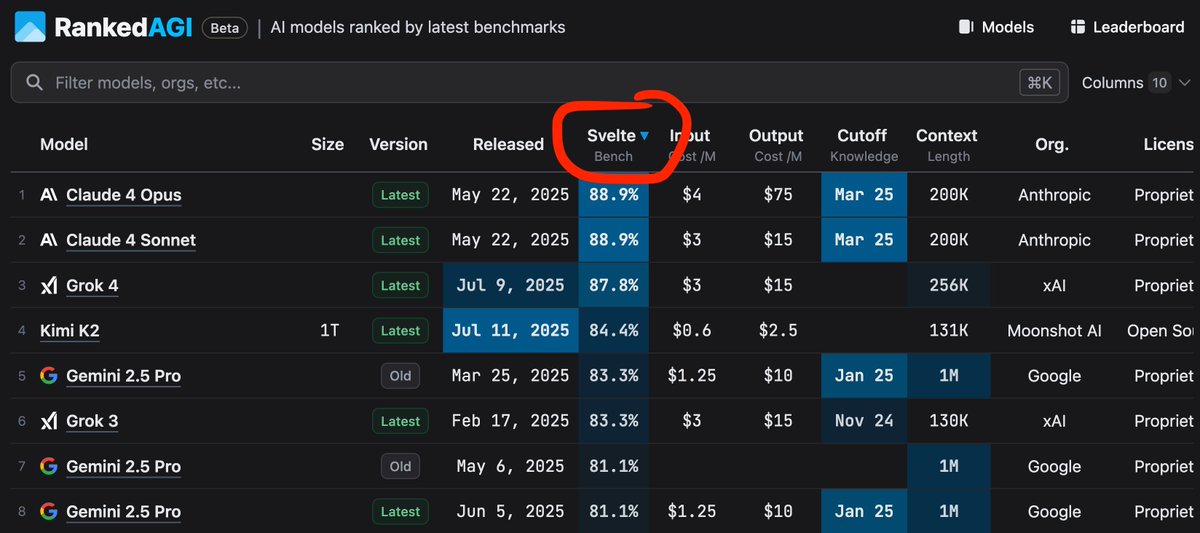Open Claude 4 Opus model link
The image size is (1200, 533).
click(x=124, y=195)
